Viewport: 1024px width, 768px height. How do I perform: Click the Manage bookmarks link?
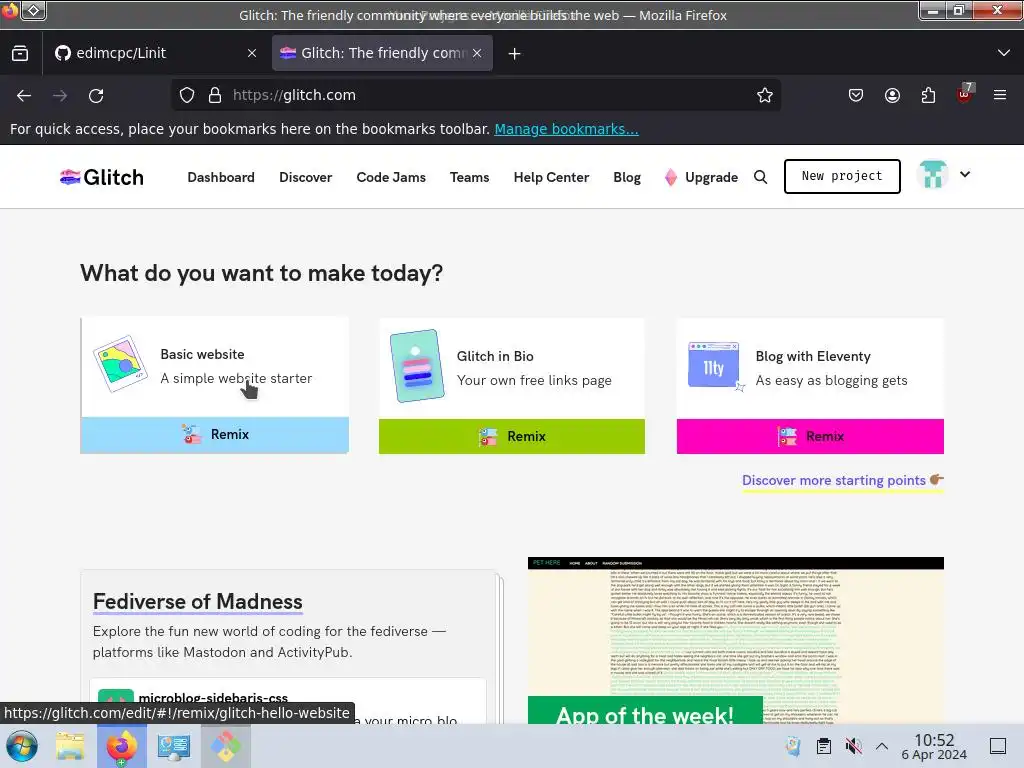[x=566, y=129]
